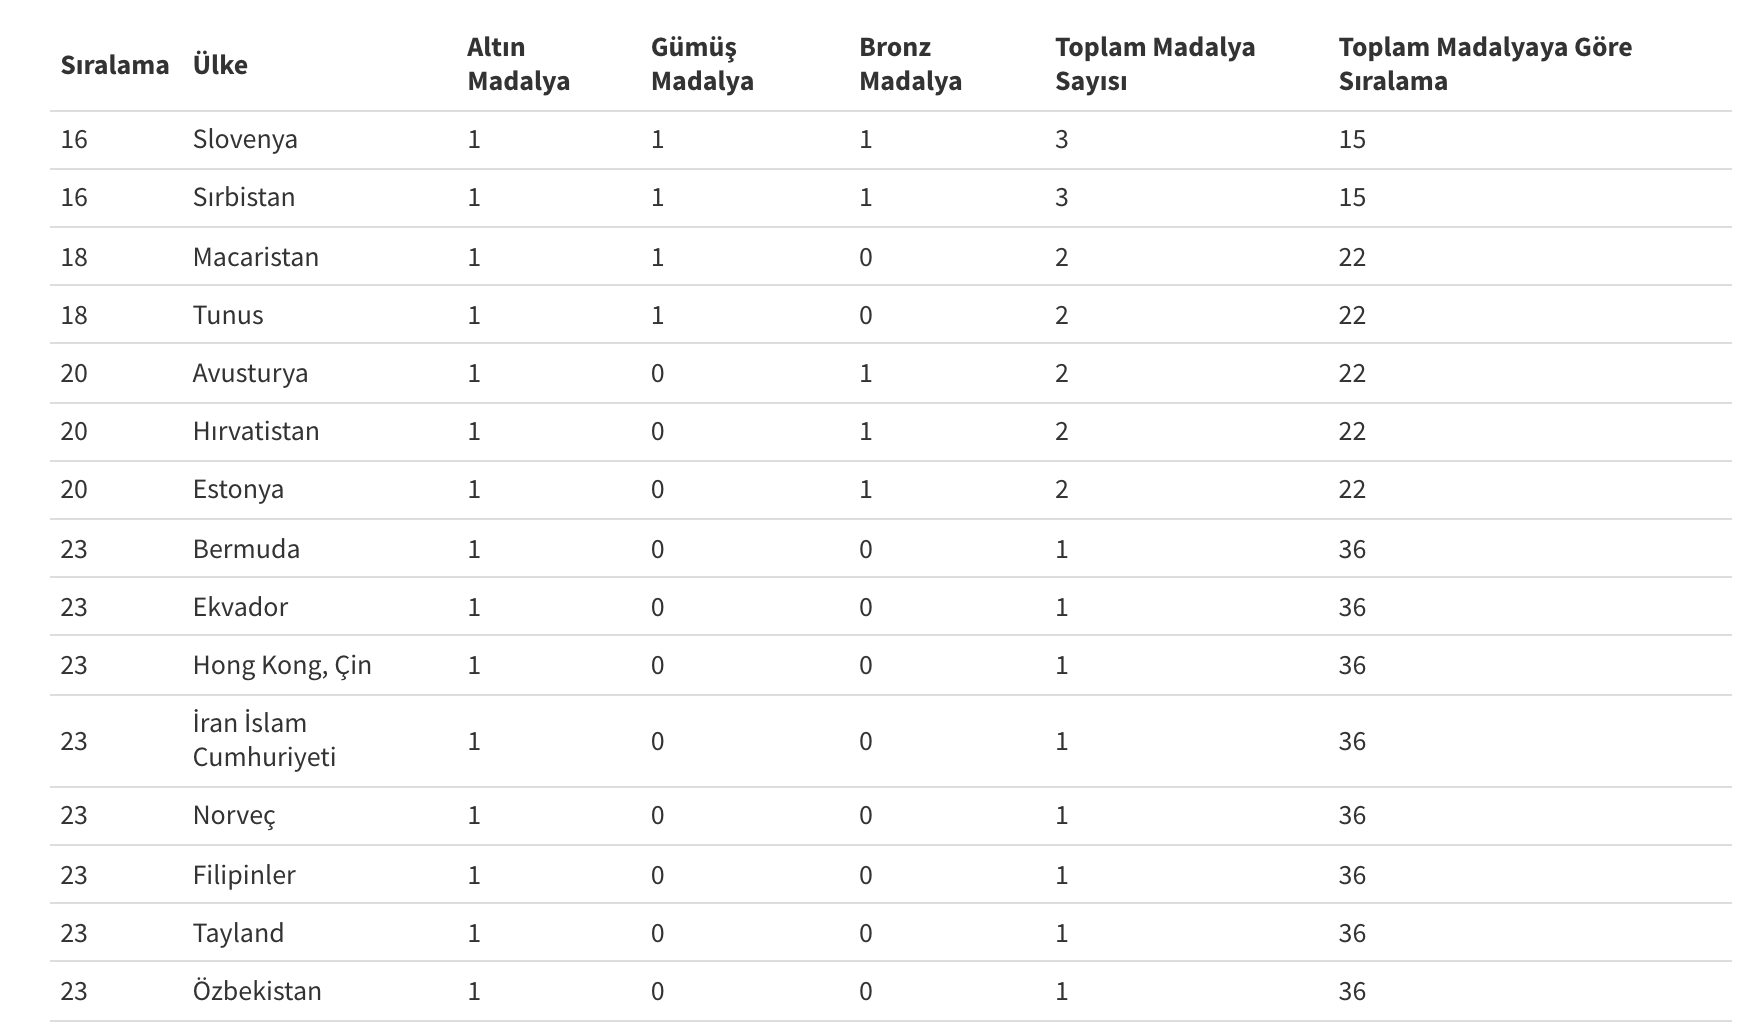Click the Hong Kong, Çin cell
1746x1036 pixels.
pos(282,665)
